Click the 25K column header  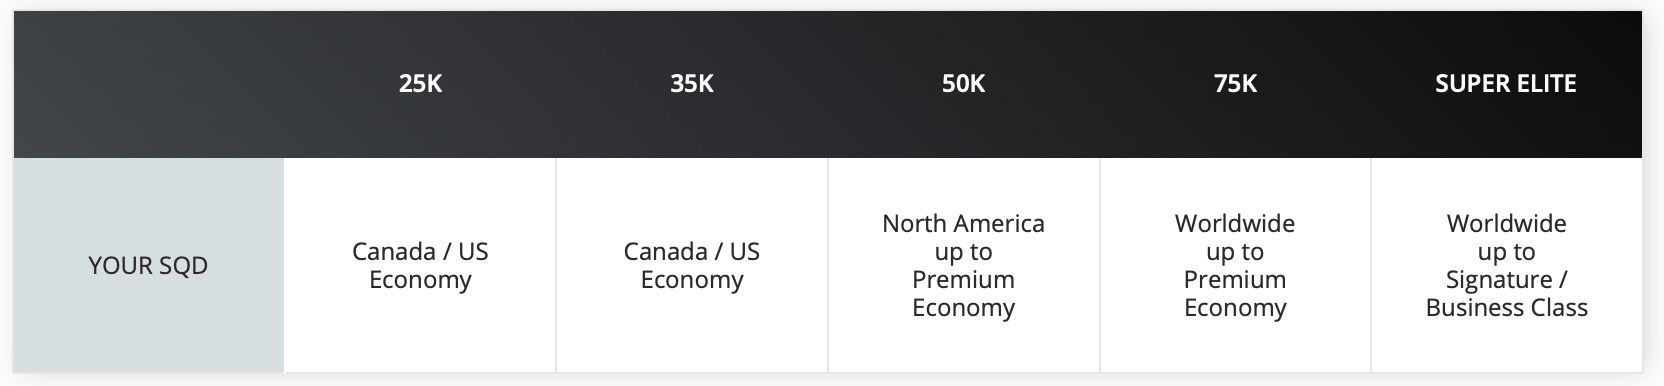pyautogui.click(x=420, y=84)
